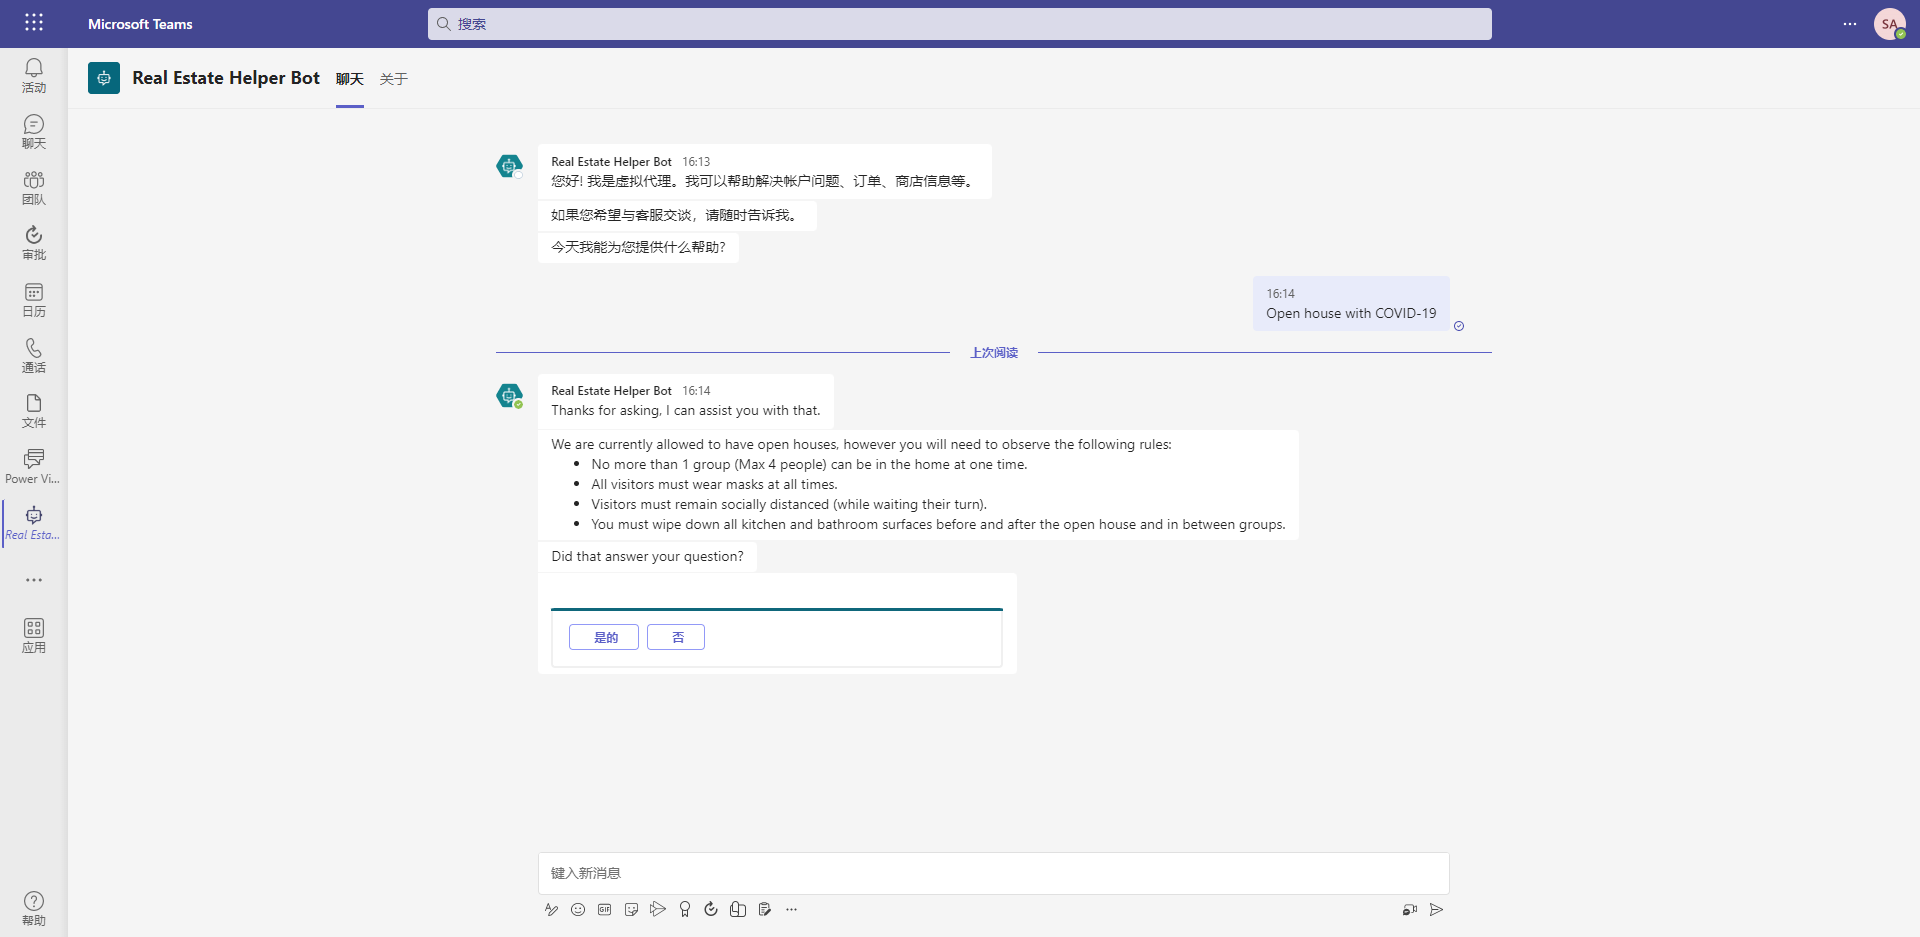Send the message with arrow icon
The width and height of the screenshot is (1920, 937).
(1437, 909)
